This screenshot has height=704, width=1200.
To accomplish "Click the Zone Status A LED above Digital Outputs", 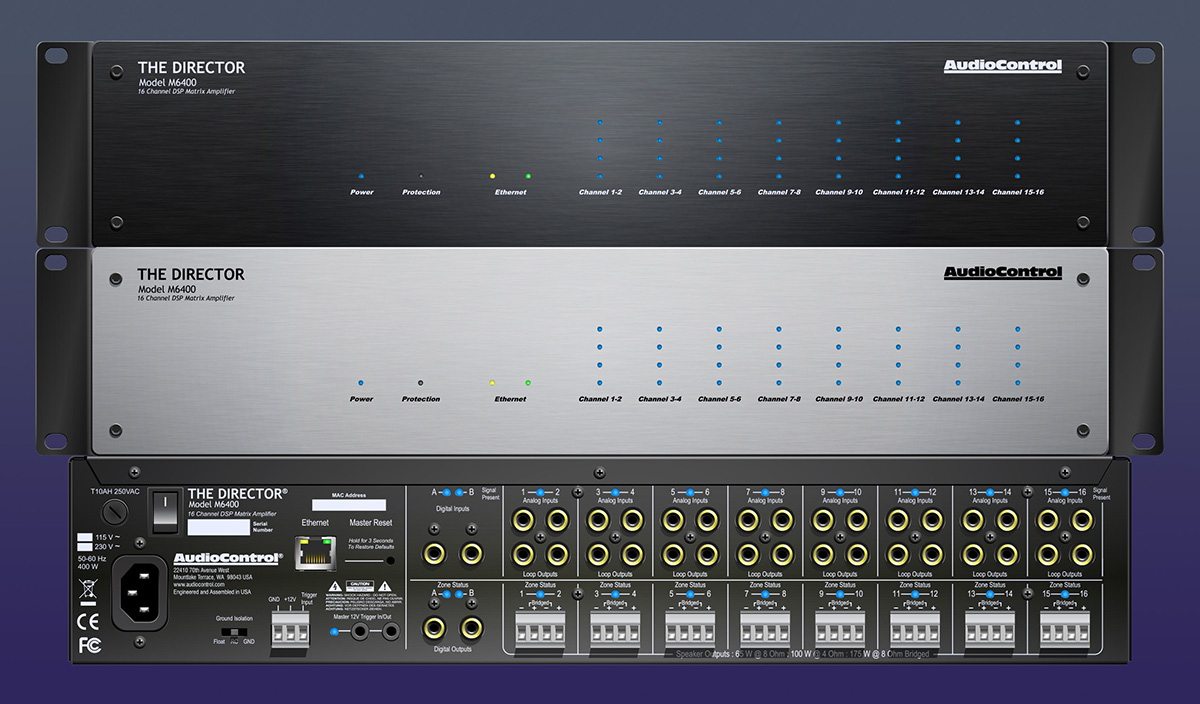I will pyautogui.click(x=446, y=594).
